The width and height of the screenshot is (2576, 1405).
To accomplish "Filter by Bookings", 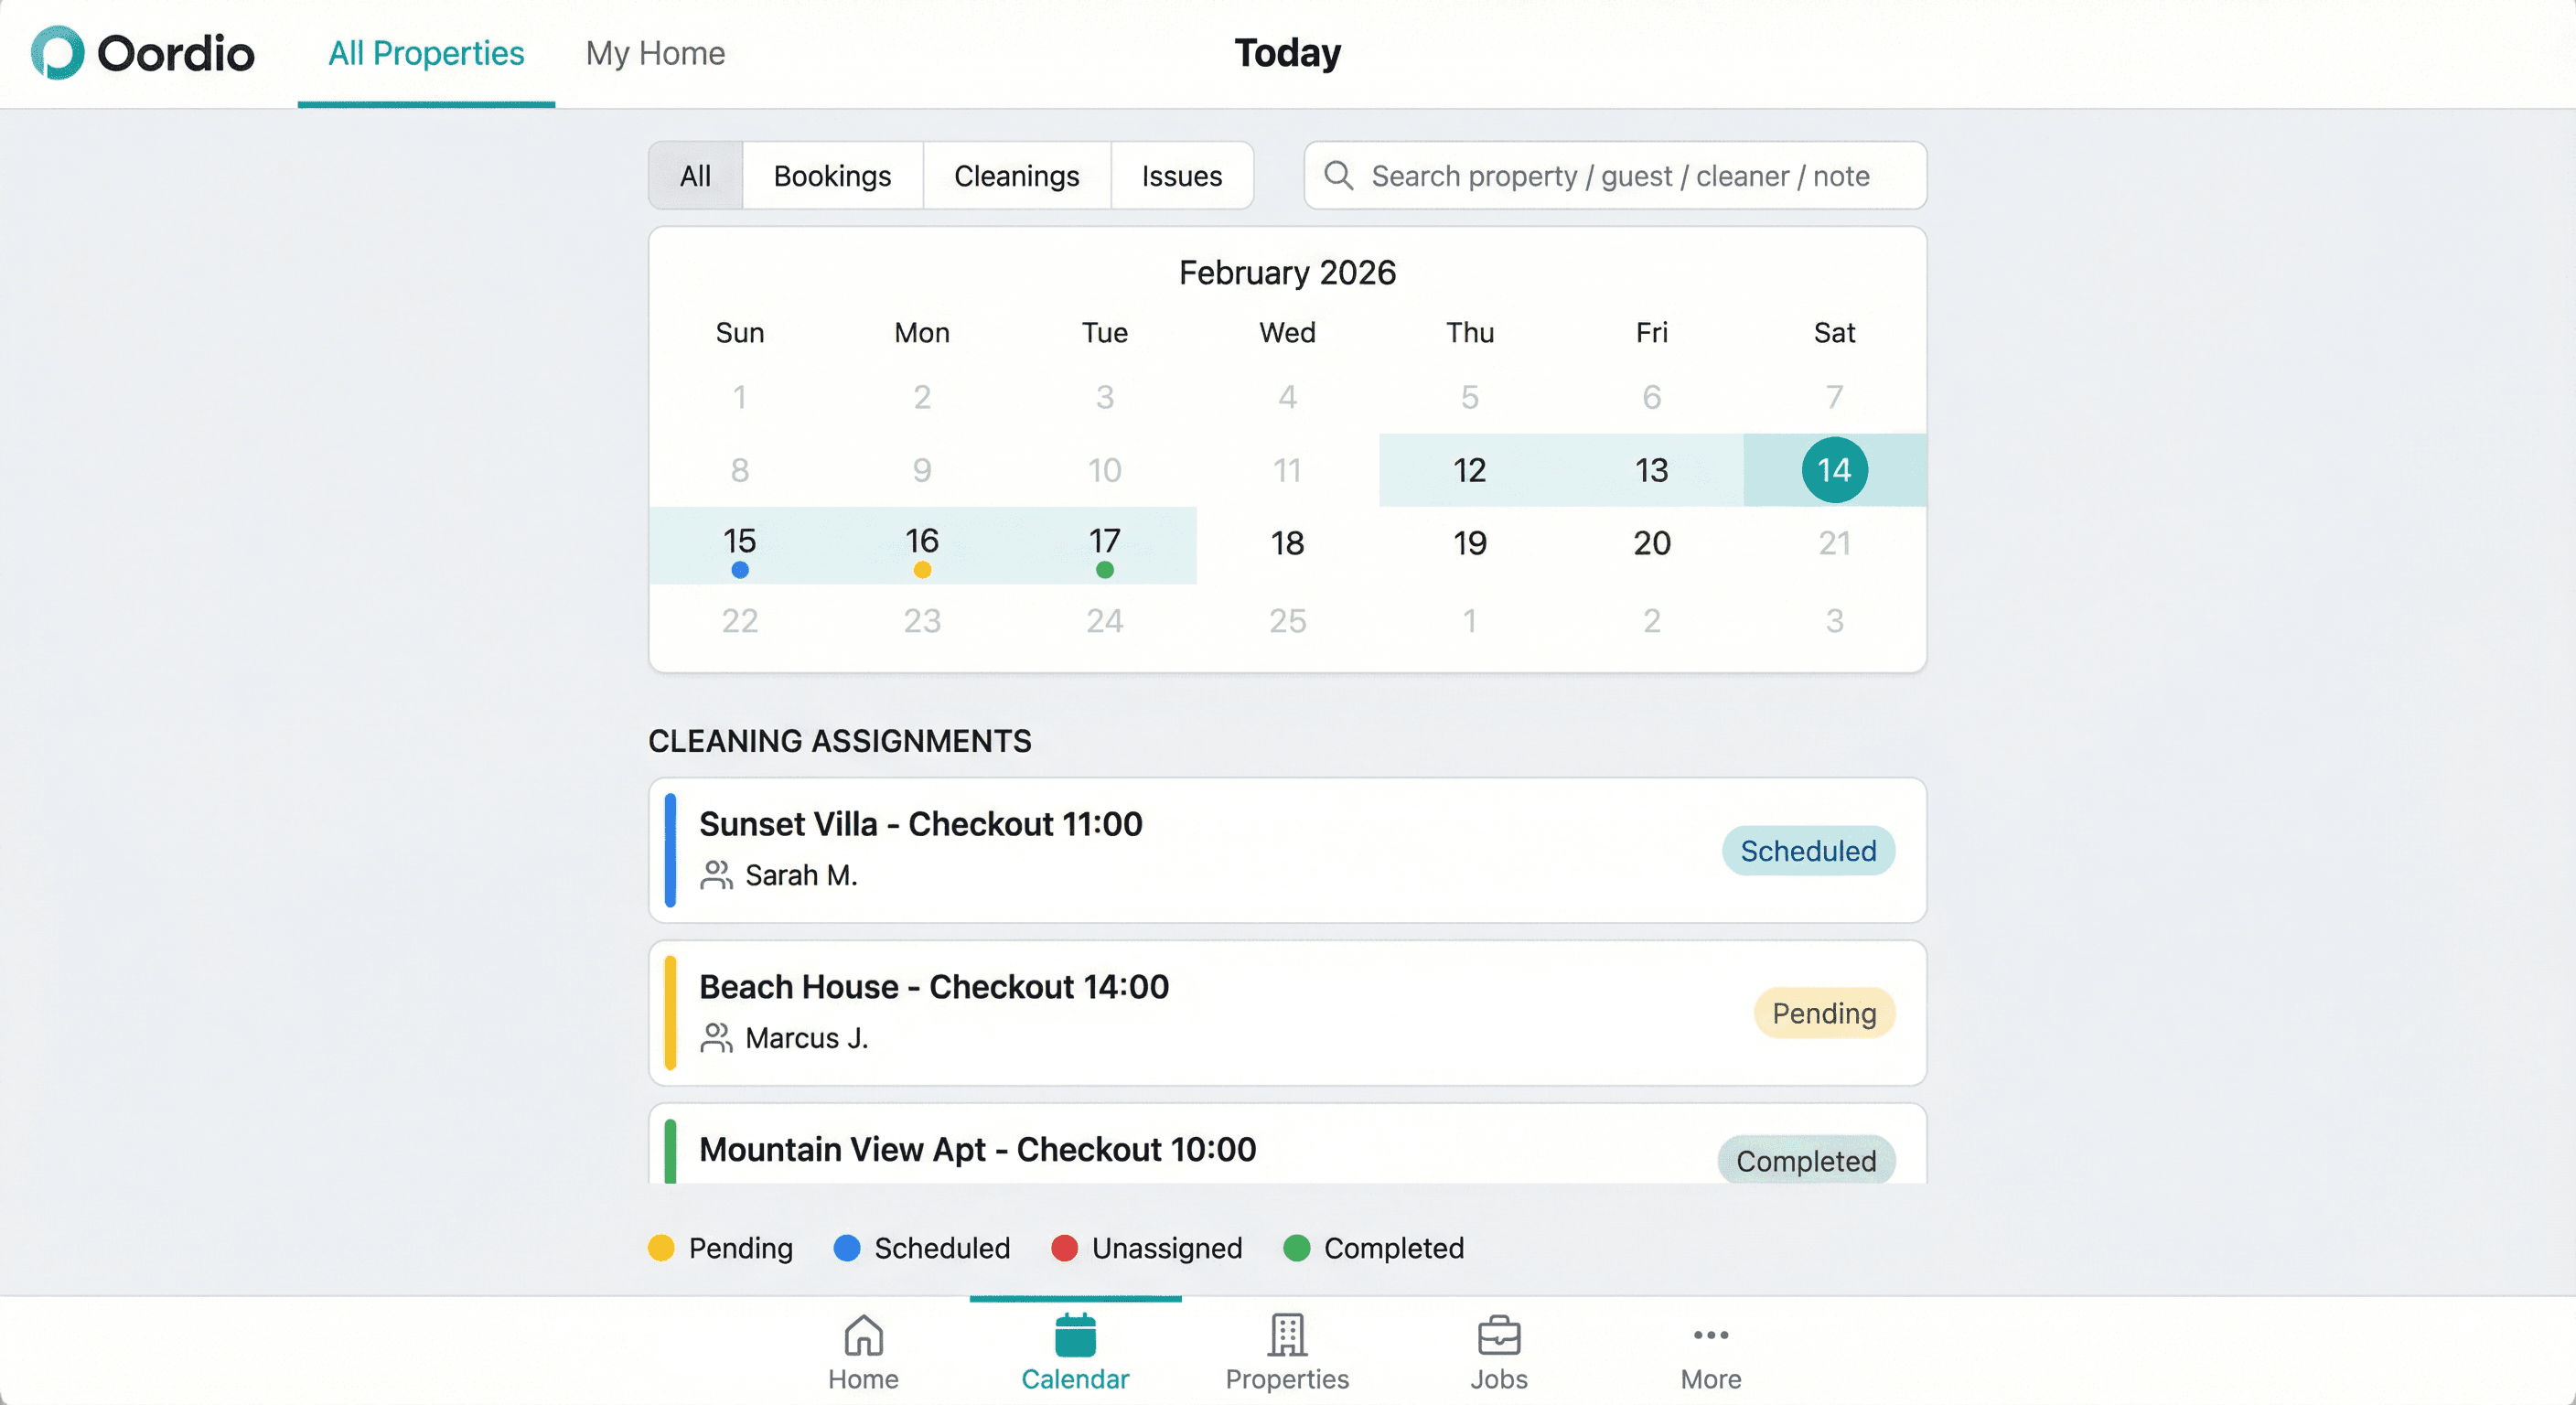I will click(x=832, y=176).
